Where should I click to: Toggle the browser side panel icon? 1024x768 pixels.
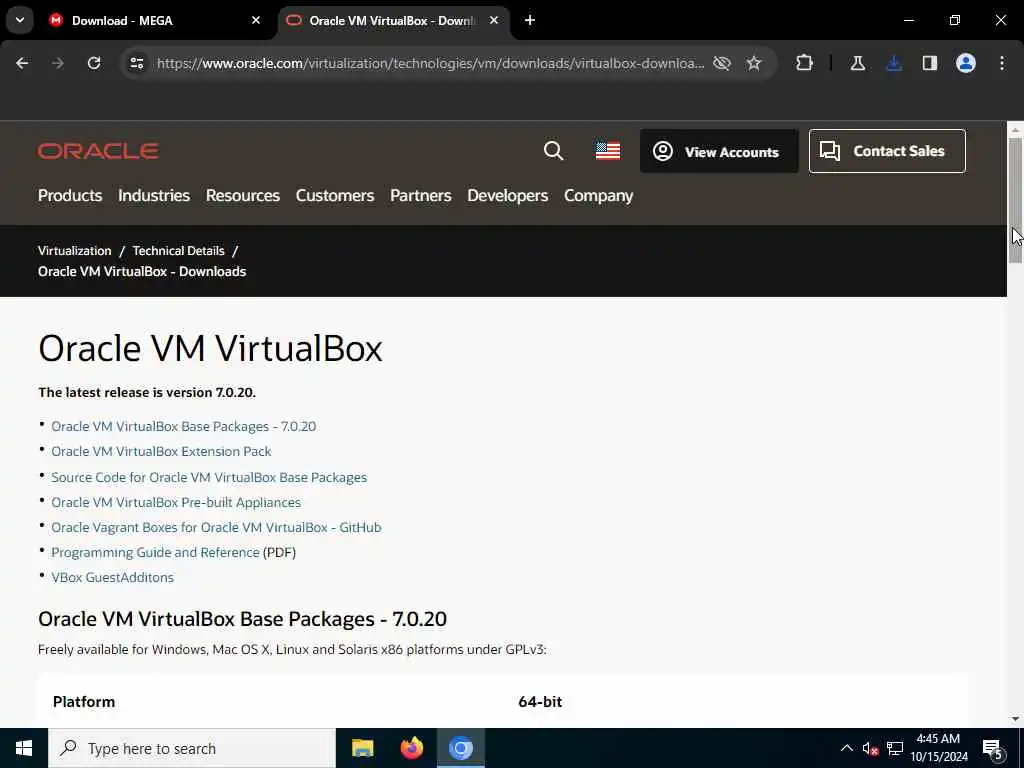930,63
